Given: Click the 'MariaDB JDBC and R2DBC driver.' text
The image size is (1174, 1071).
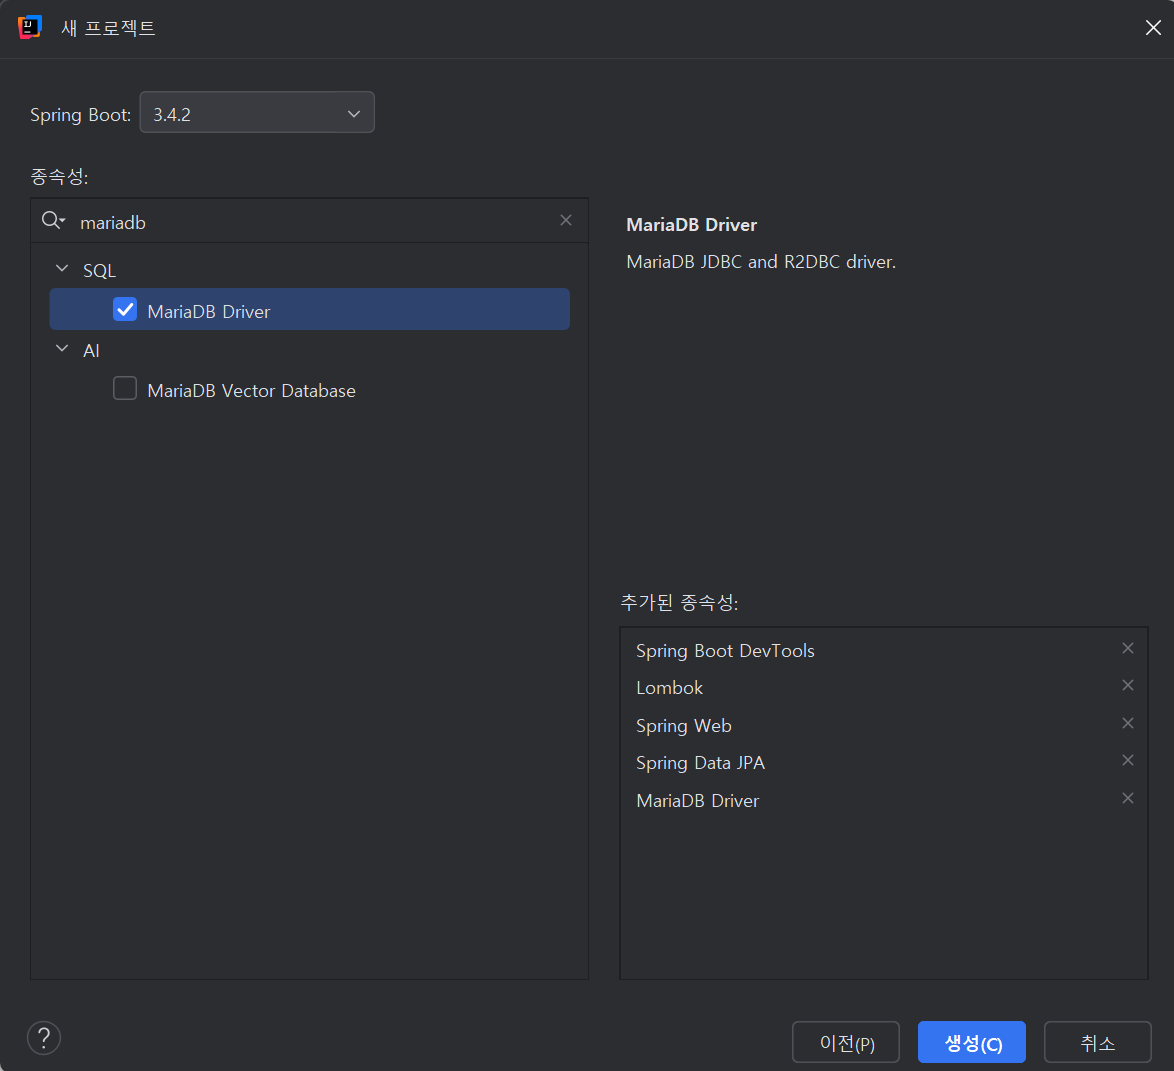Looking at the screenshot, I should point(761,261).
